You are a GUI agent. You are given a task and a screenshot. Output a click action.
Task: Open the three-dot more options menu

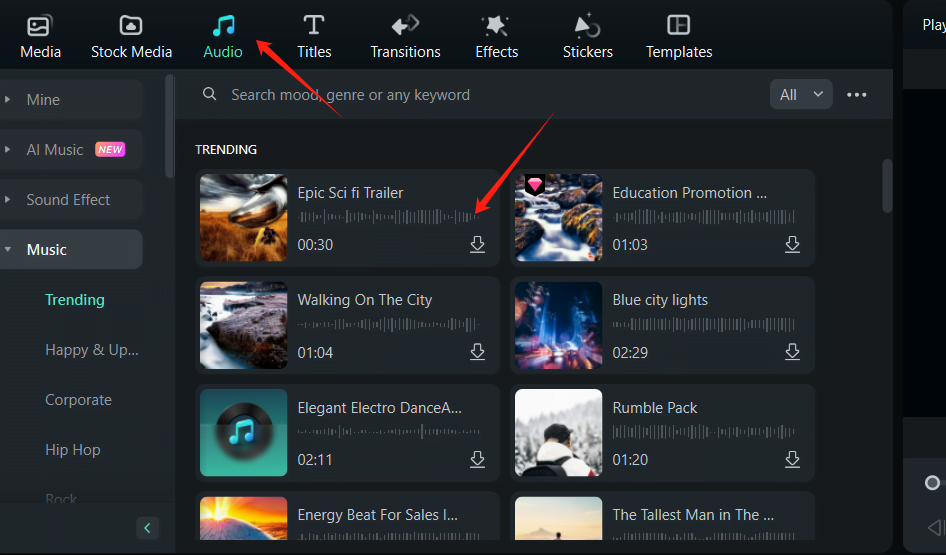tap(856, 95)
